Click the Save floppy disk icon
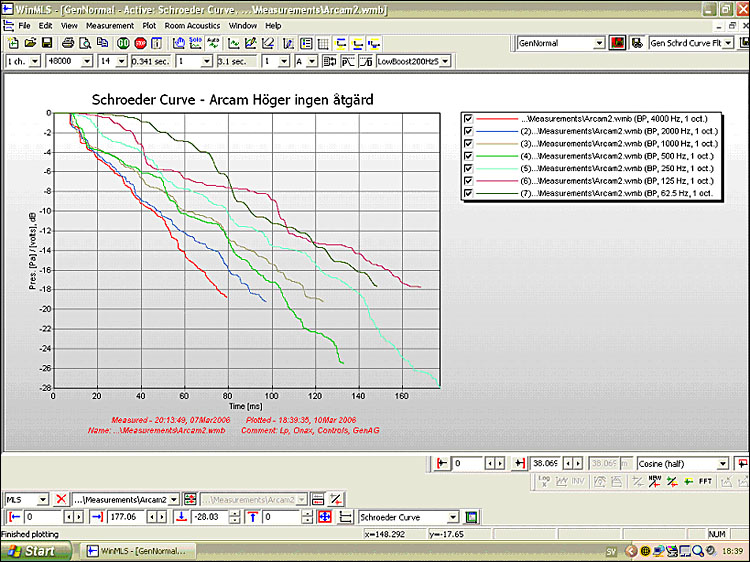This screenshot has width=750, height=562. 46,43
